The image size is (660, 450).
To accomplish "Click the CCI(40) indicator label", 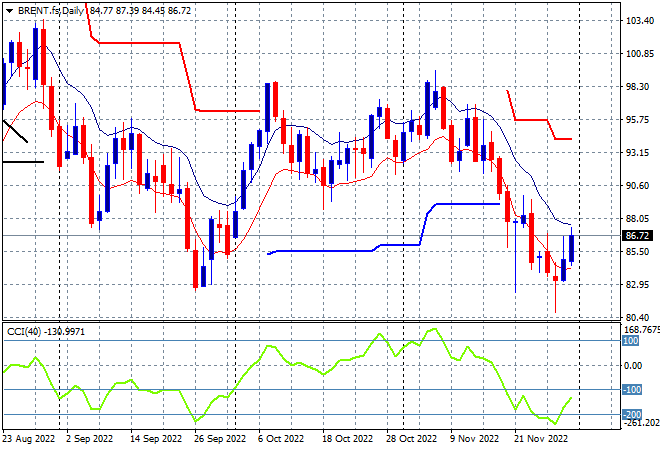I will (24, 332).
